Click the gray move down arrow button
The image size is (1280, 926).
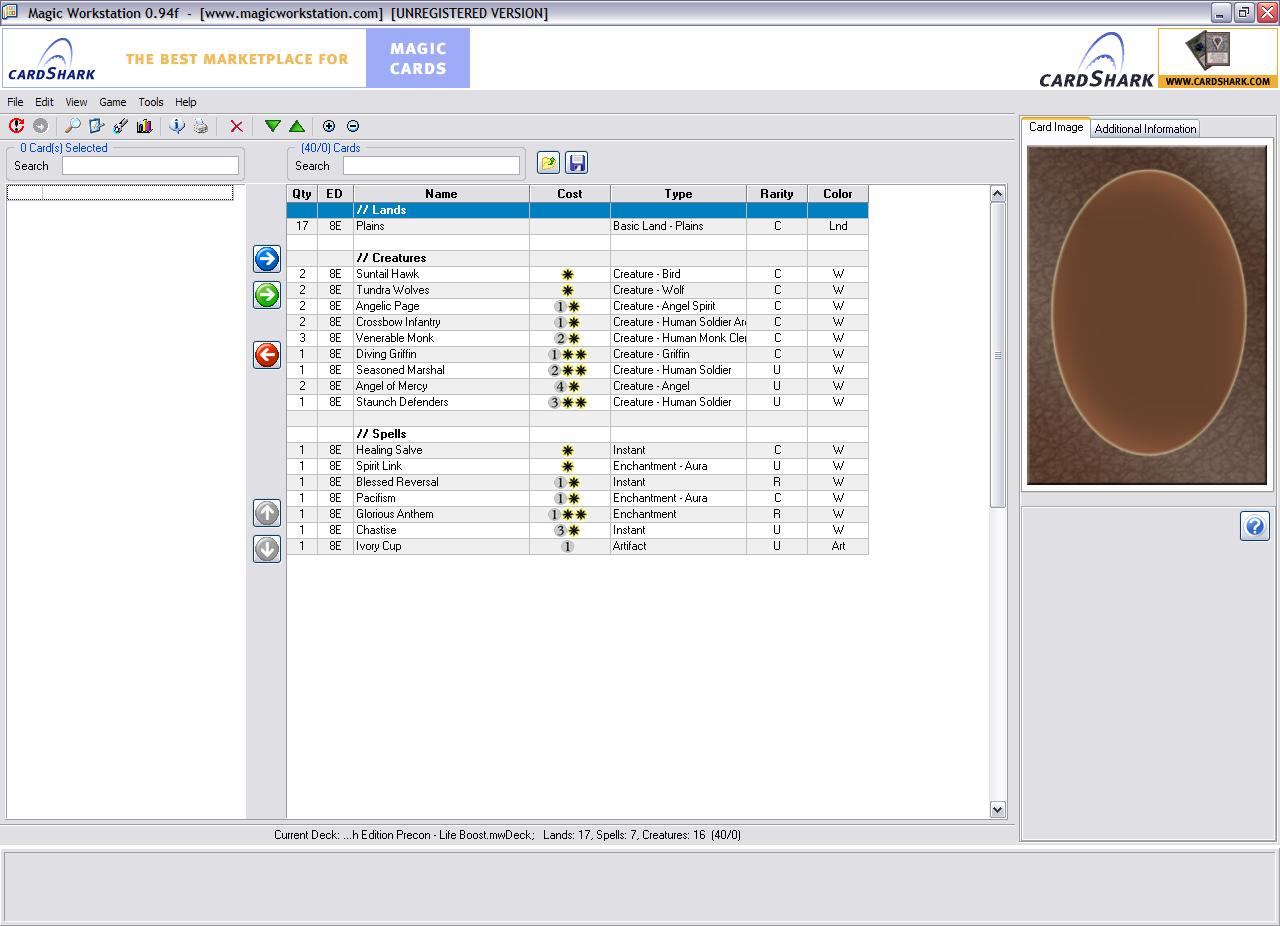[x=267, y=549]
